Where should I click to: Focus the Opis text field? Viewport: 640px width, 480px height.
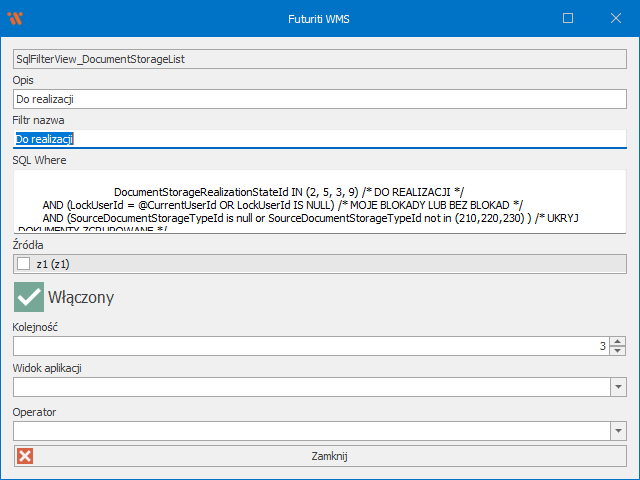click(x=320, y=99)
